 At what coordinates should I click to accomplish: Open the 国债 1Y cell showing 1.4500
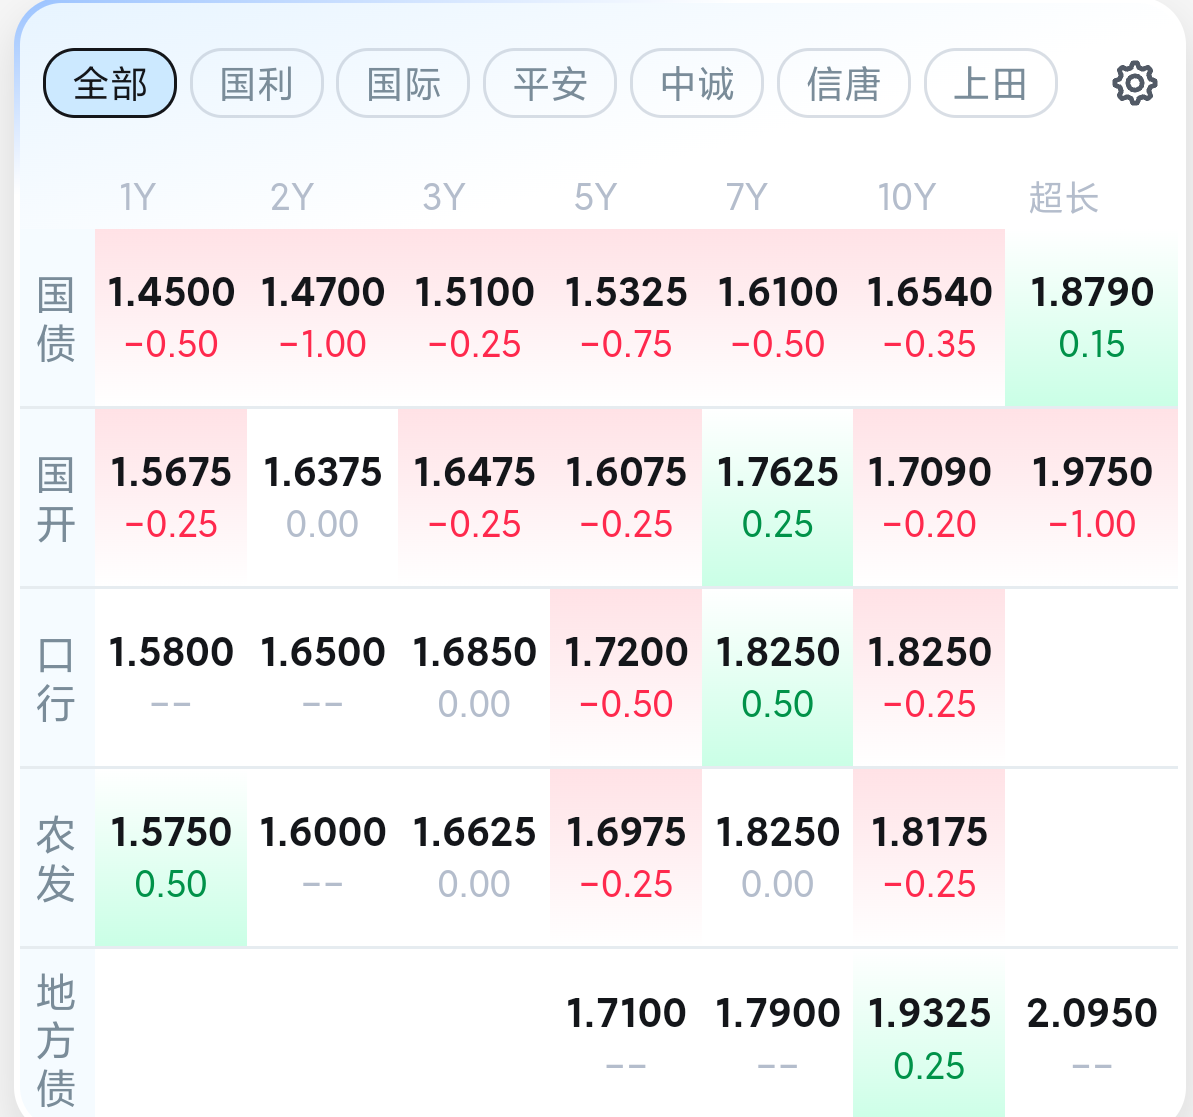(171, 317)
